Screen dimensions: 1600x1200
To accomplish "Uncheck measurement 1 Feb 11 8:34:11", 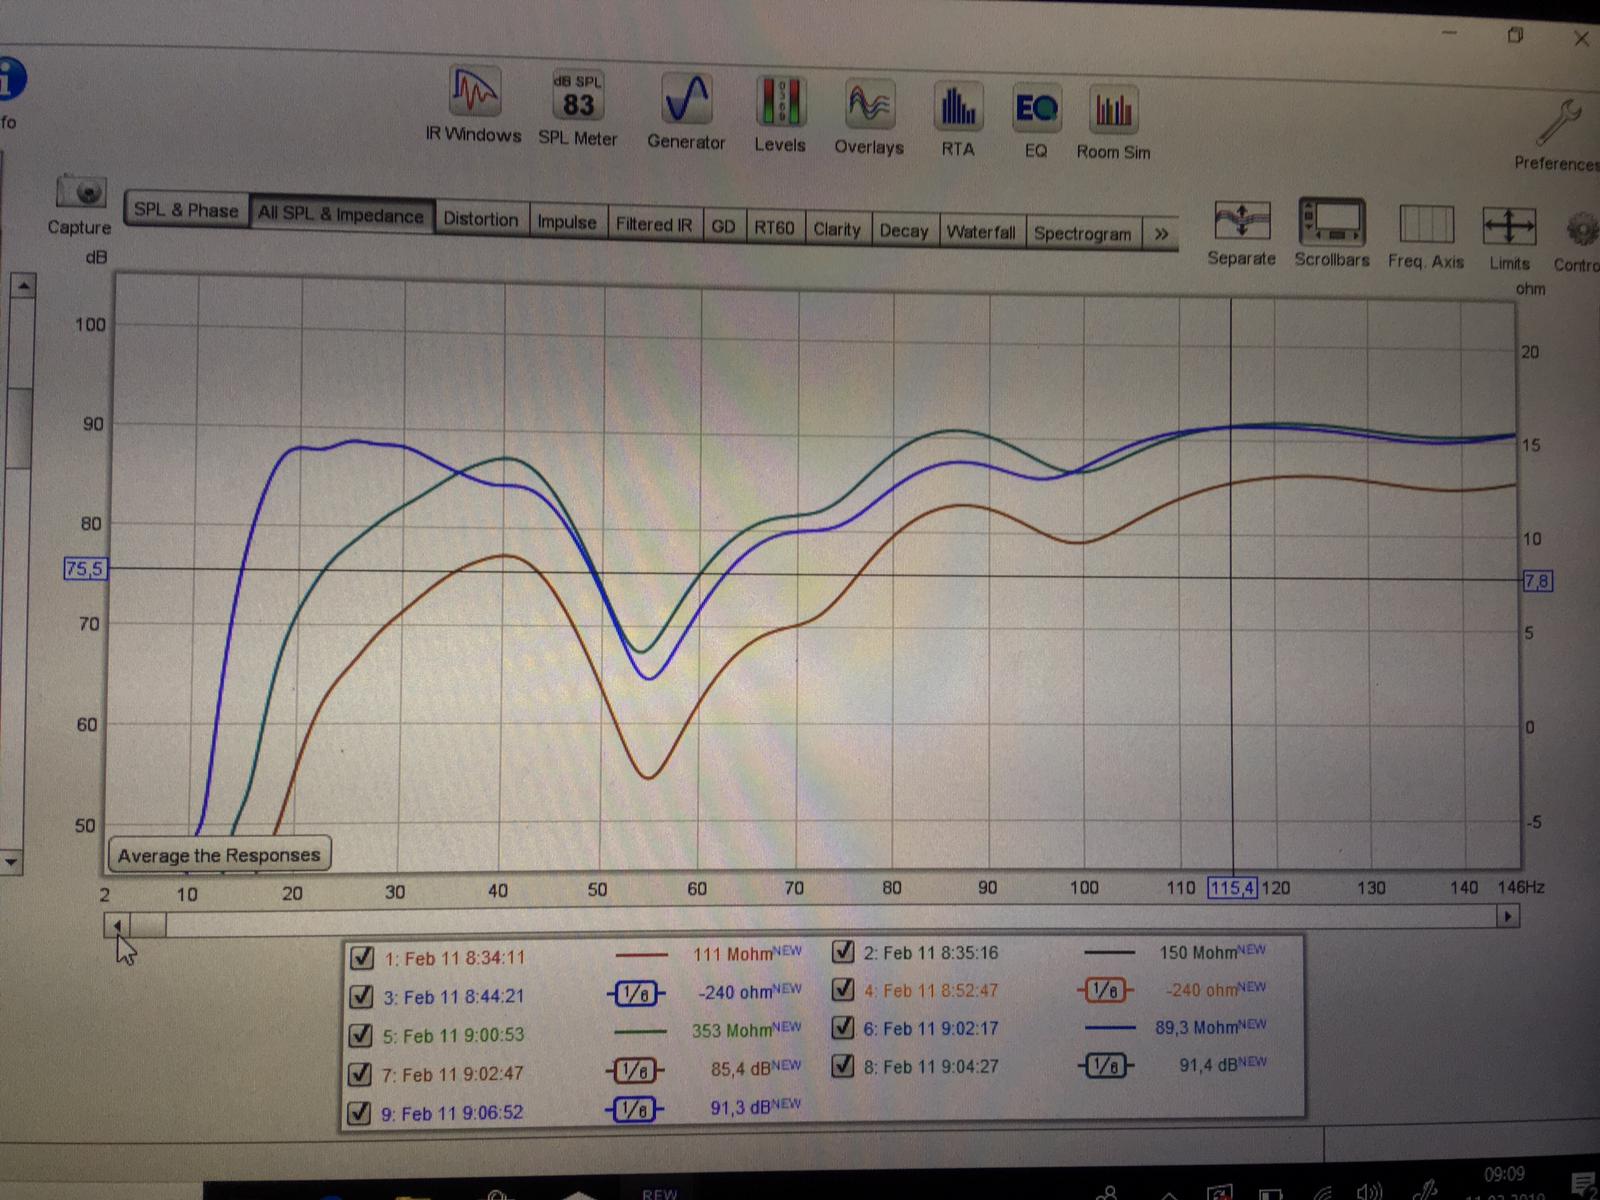I will (361, 958).
